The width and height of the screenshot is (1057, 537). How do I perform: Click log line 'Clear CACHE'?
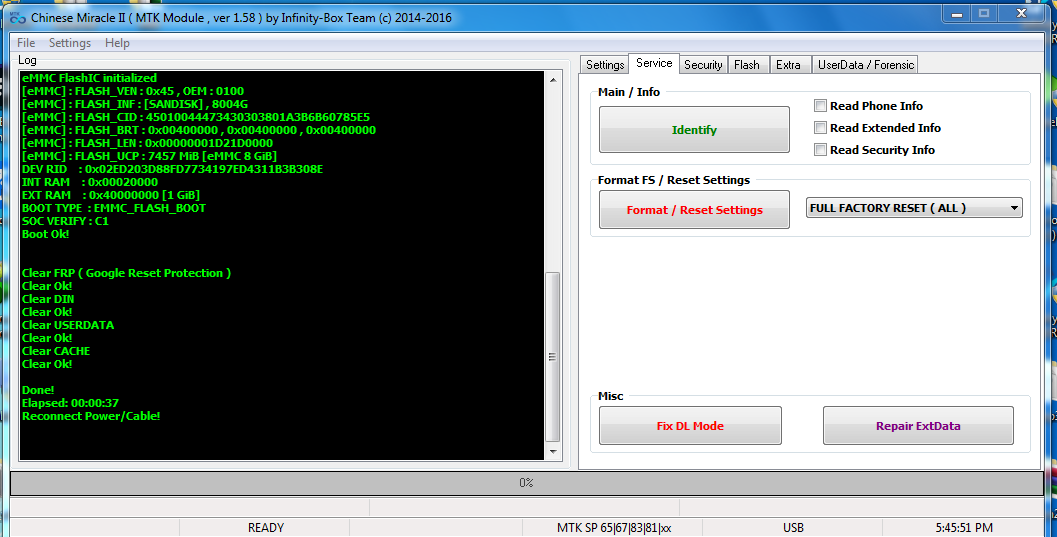56,351
